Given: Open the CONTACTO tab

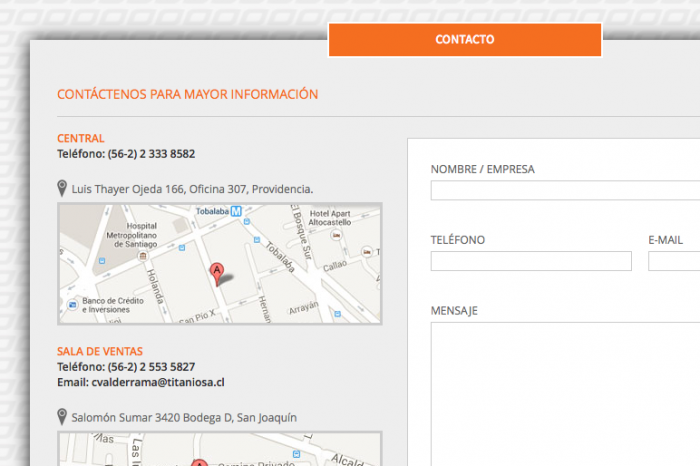Looking at the screenshot, I should 464,40.
